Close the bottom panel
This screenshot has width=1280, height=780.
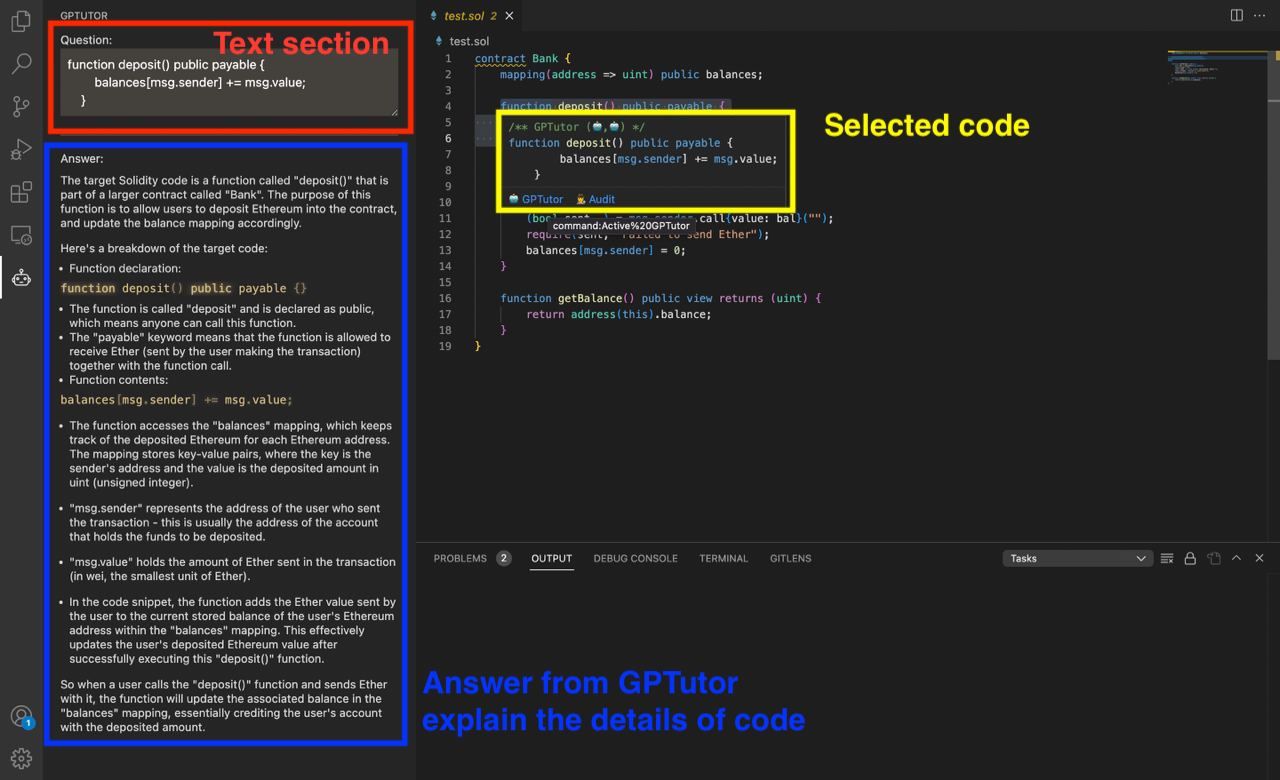[1259, 558]
